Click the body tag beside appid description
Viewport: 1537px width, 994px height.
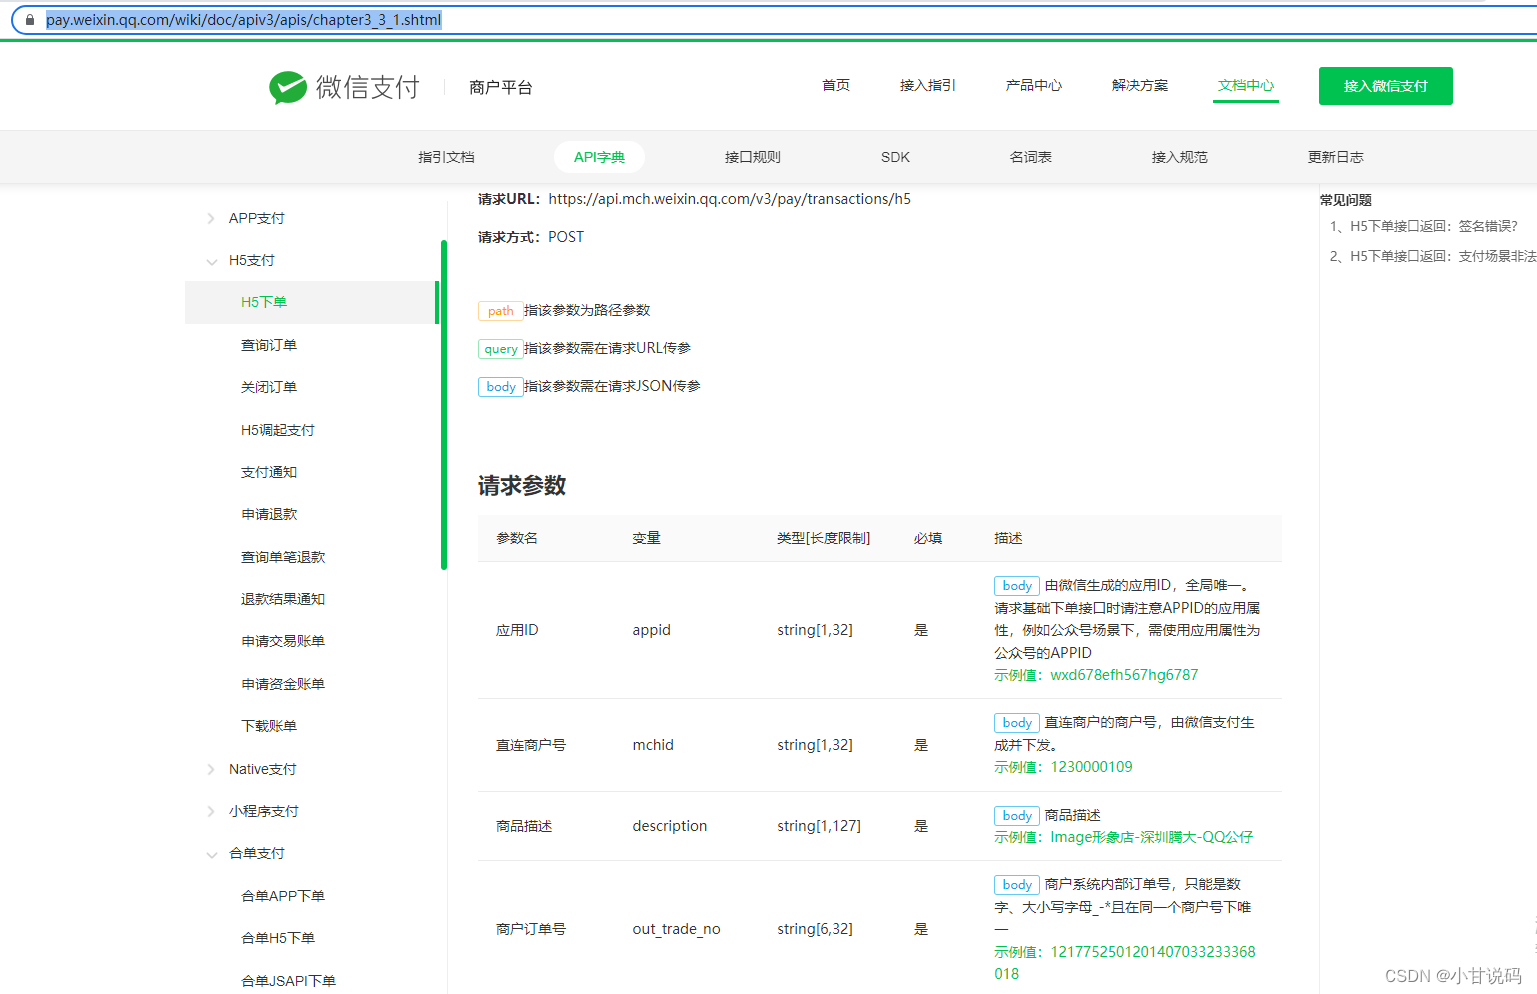tap(1016, 585)
